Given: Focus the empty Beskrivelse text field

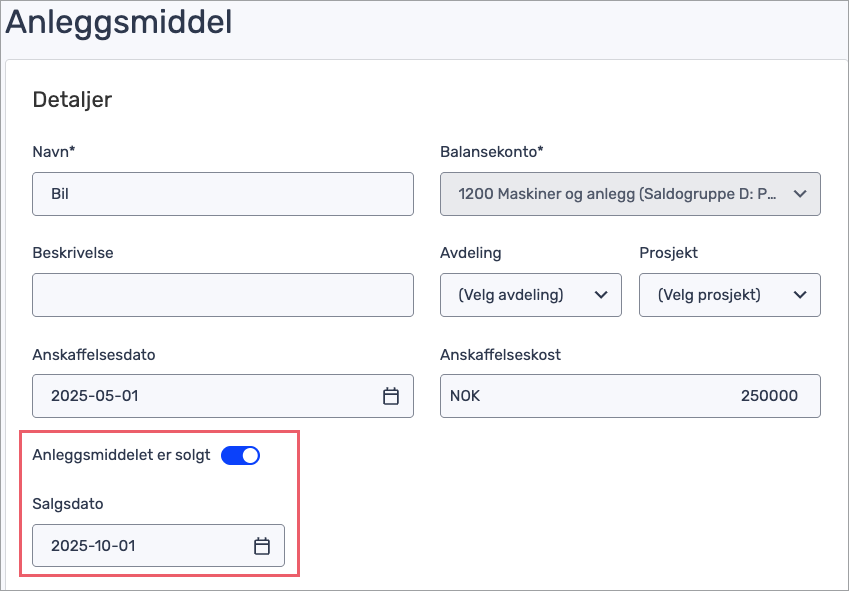Looking at the screenshot, I should [223, 295].
